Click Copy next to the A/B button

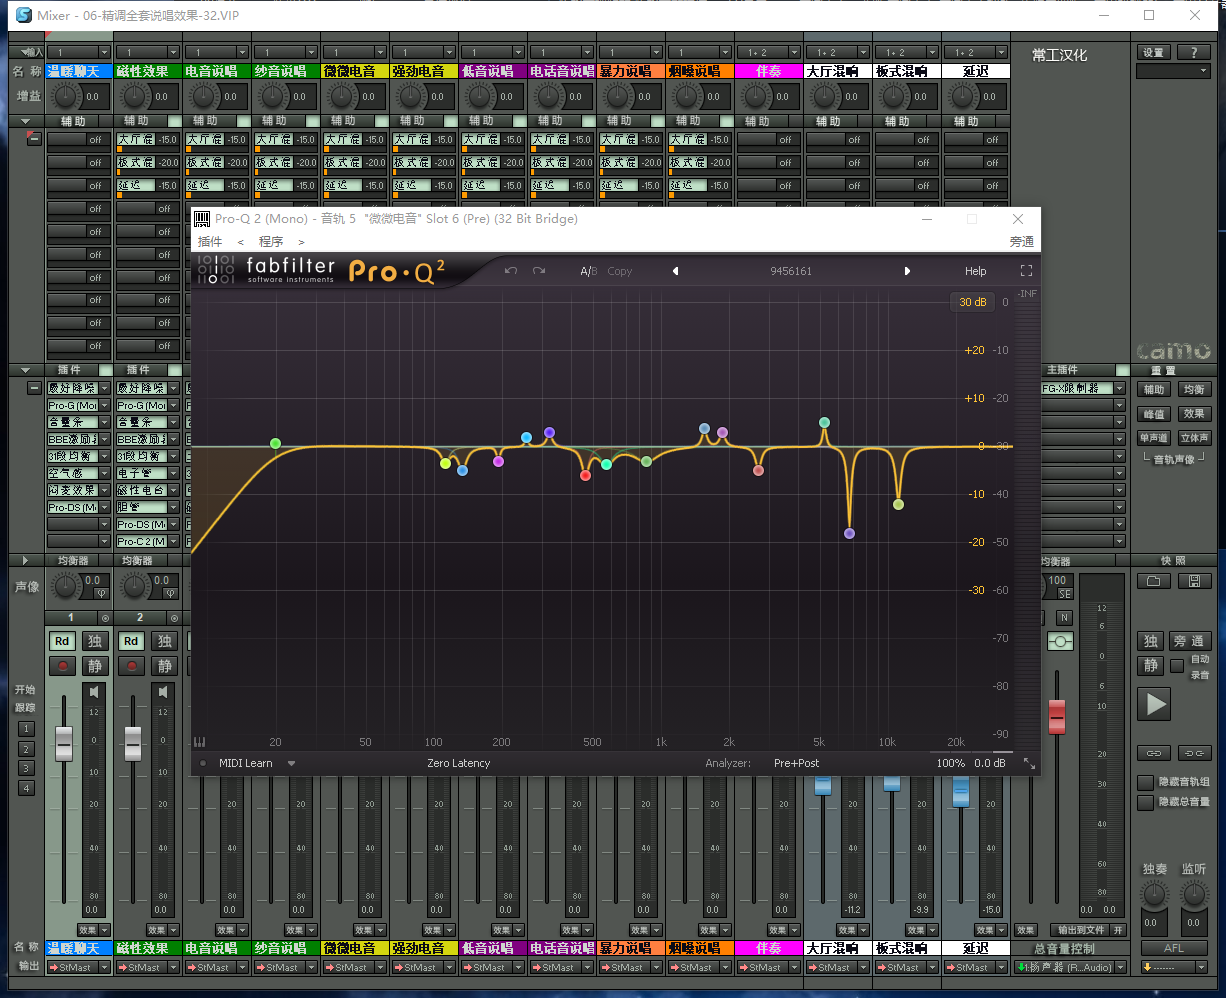[x=620, y=271]
